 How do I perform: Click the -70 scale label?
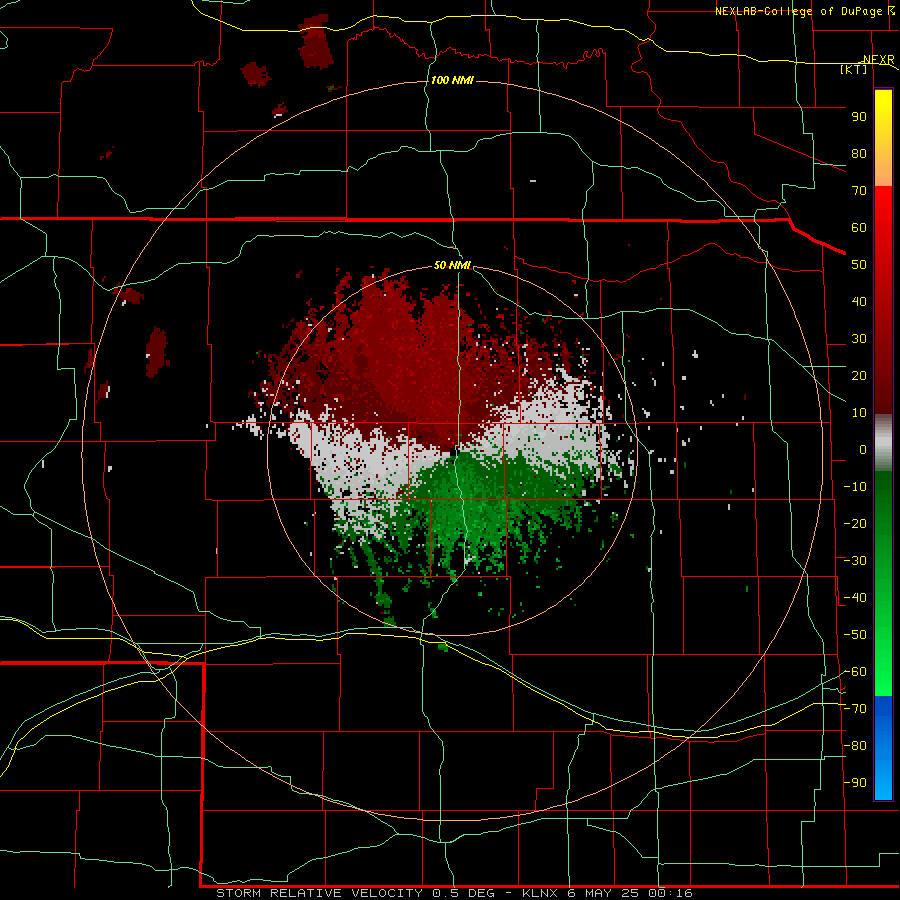click(x=855, y=709)
